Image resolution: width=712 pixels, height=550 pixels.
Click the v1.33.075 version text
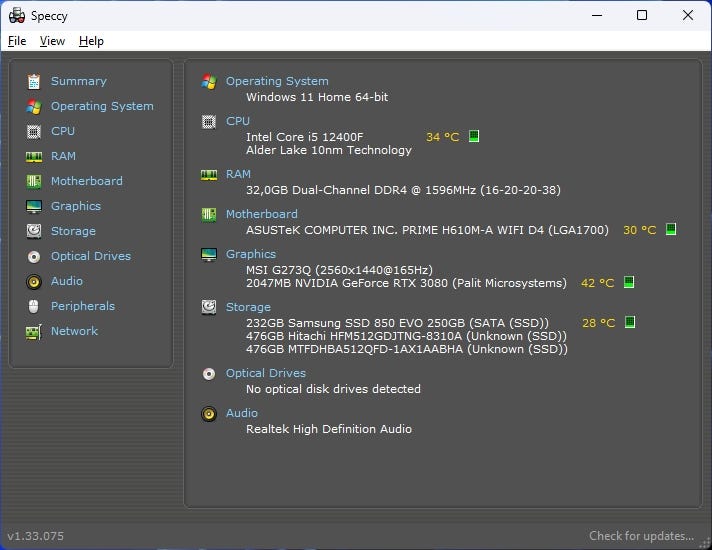coord(35,536)
